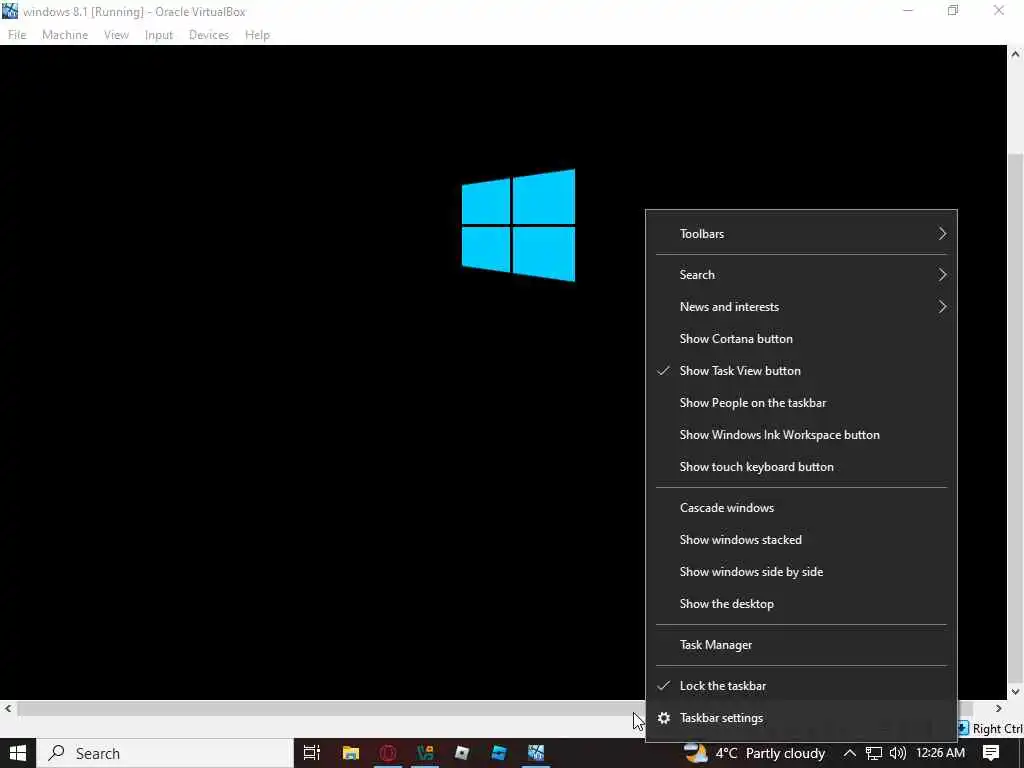Screen dimensions: 1024x768
Task: Uncheck Lock the taskbar
Action: coord(801,686)
